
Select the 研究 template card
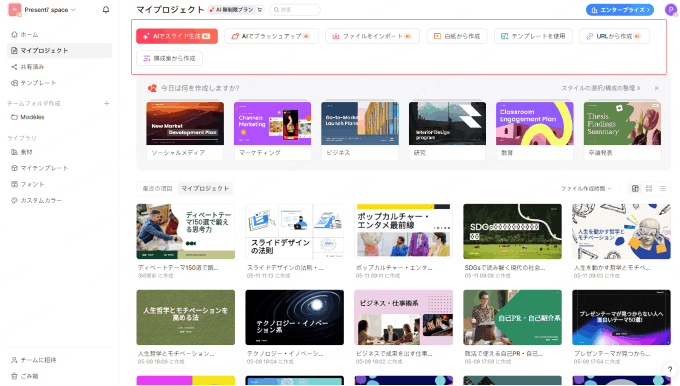(448, 131)
